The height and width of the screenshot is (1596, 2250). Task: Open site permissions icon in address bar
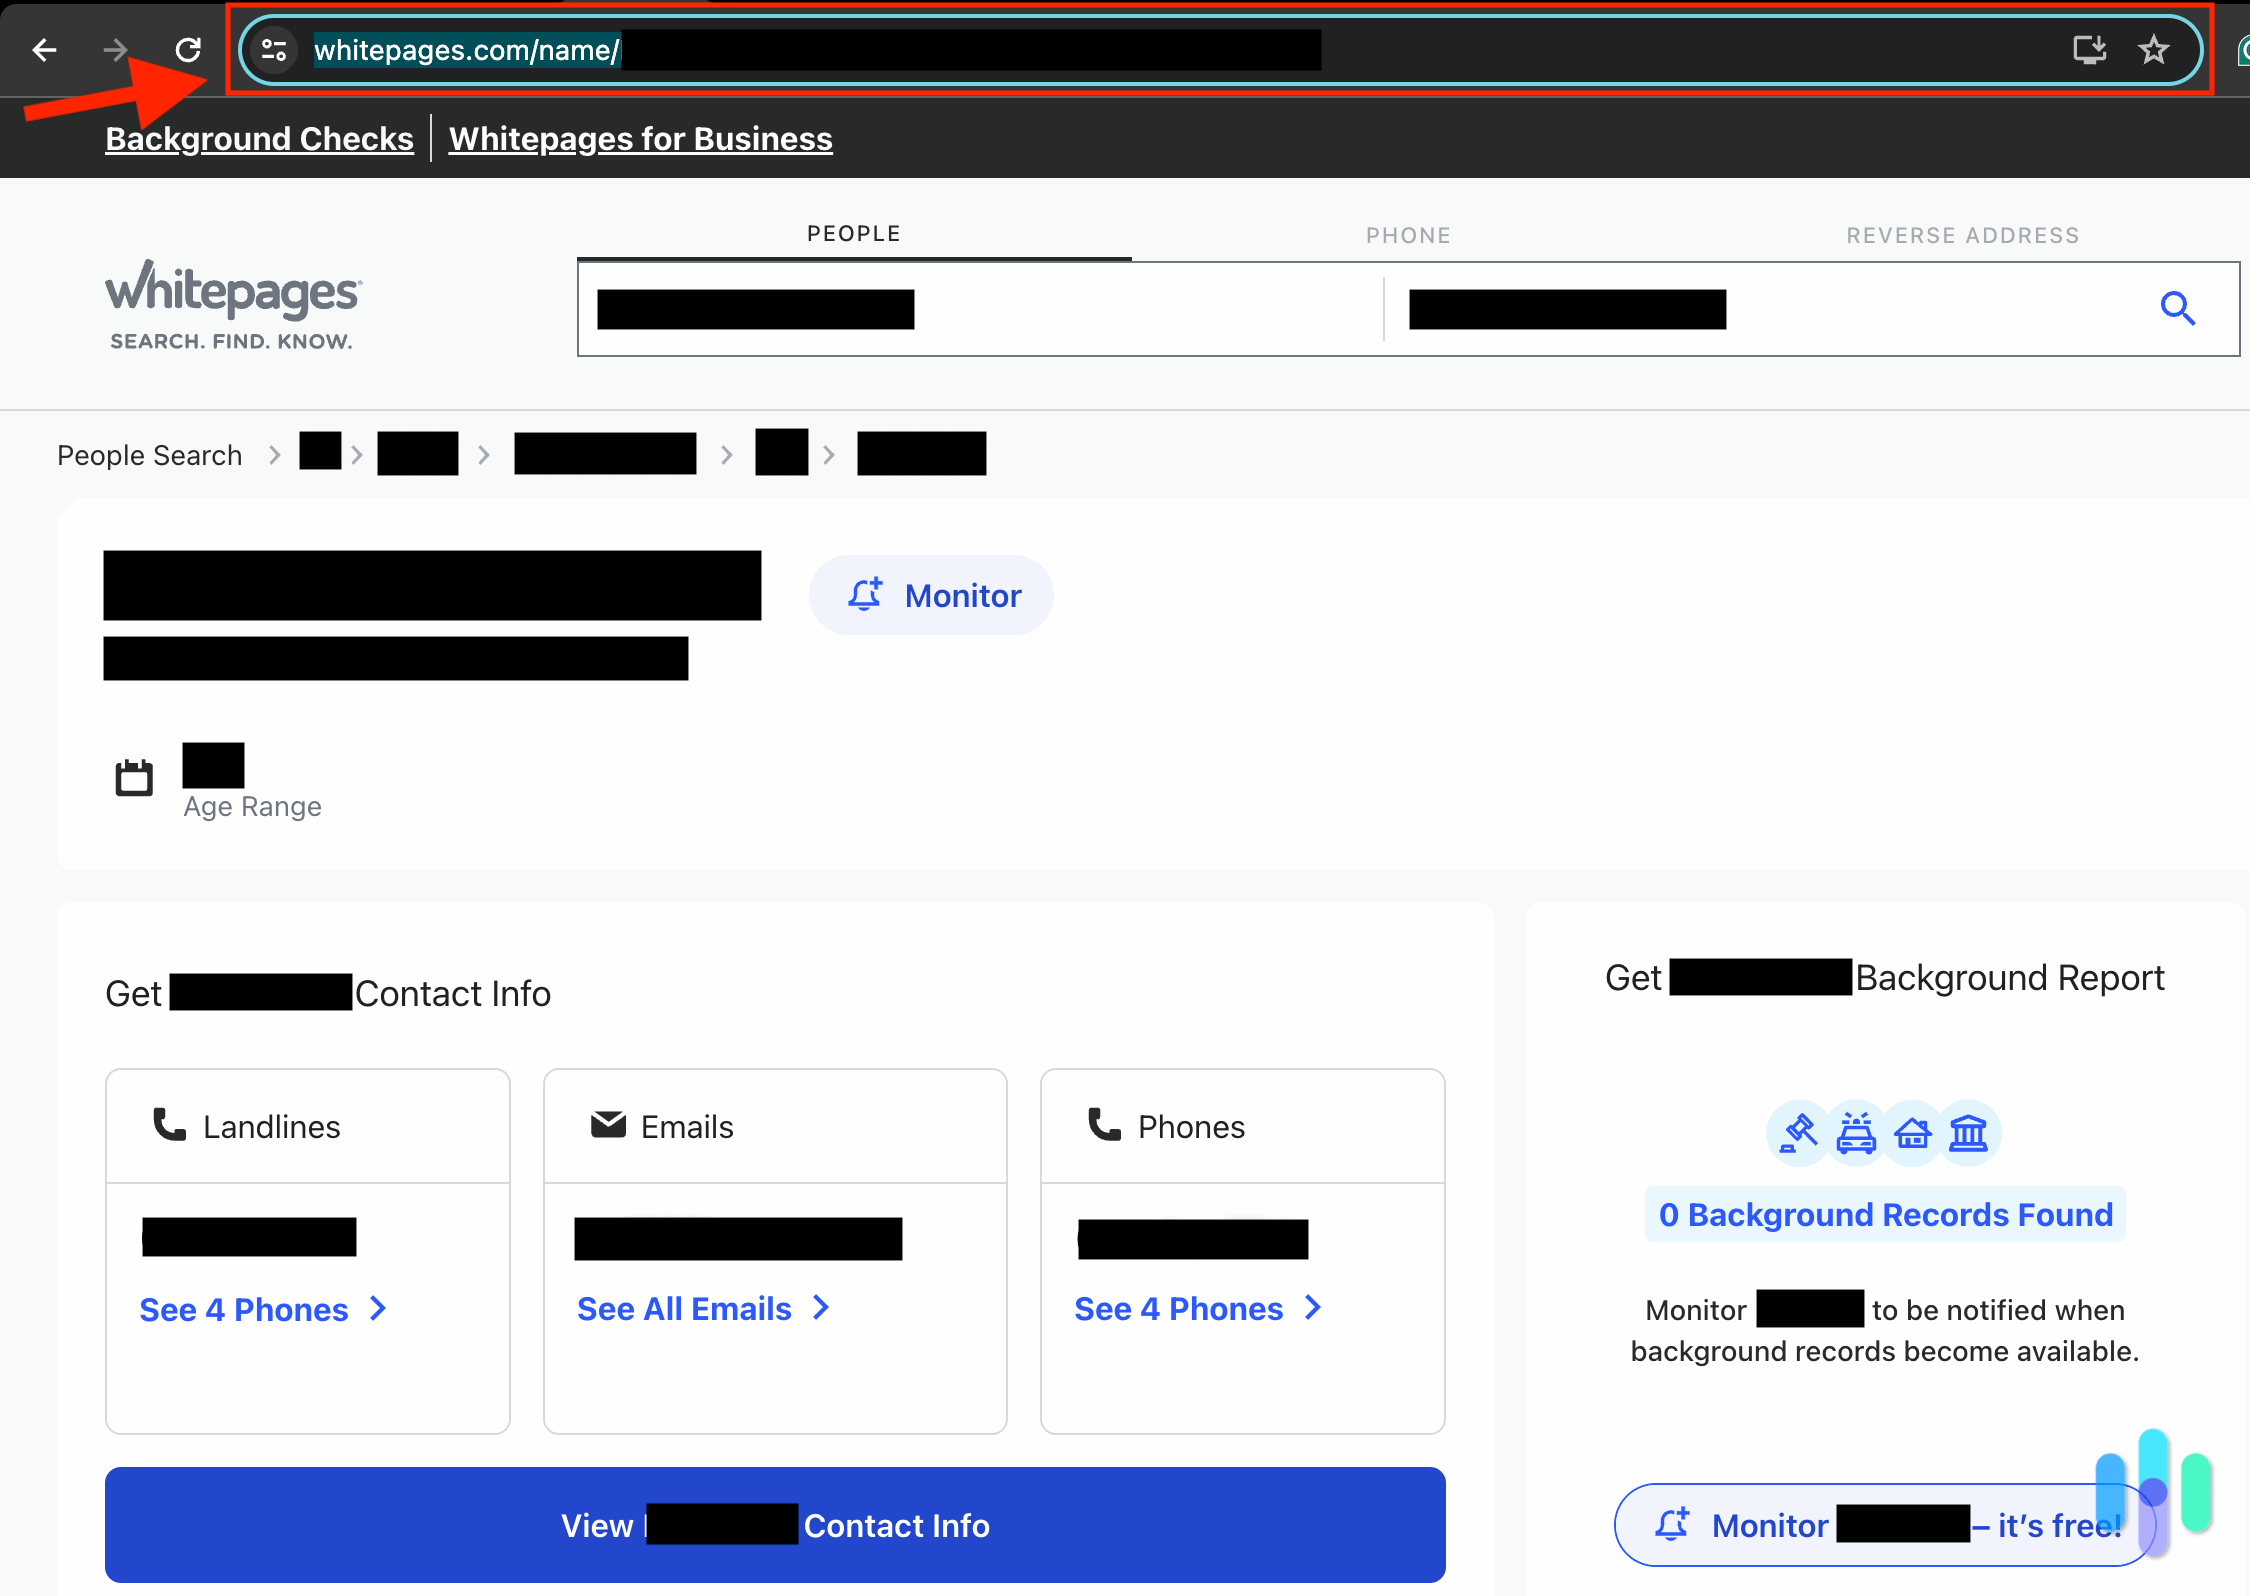pyautogui.click(x=273, y=49)
